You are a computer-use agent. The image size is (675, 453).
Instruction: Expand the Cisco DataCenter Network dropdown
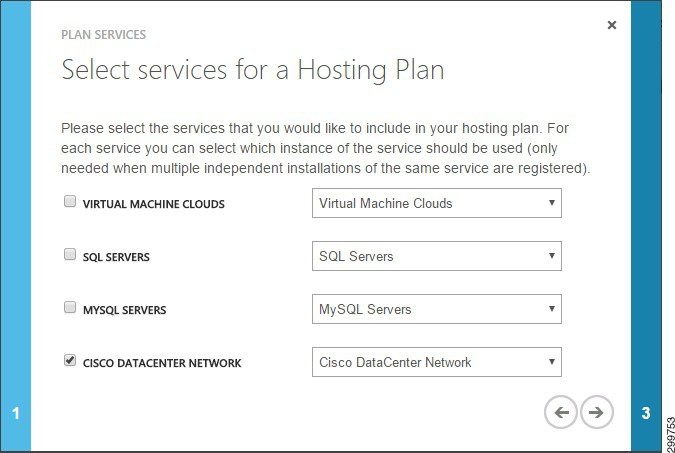pos(437,362)
